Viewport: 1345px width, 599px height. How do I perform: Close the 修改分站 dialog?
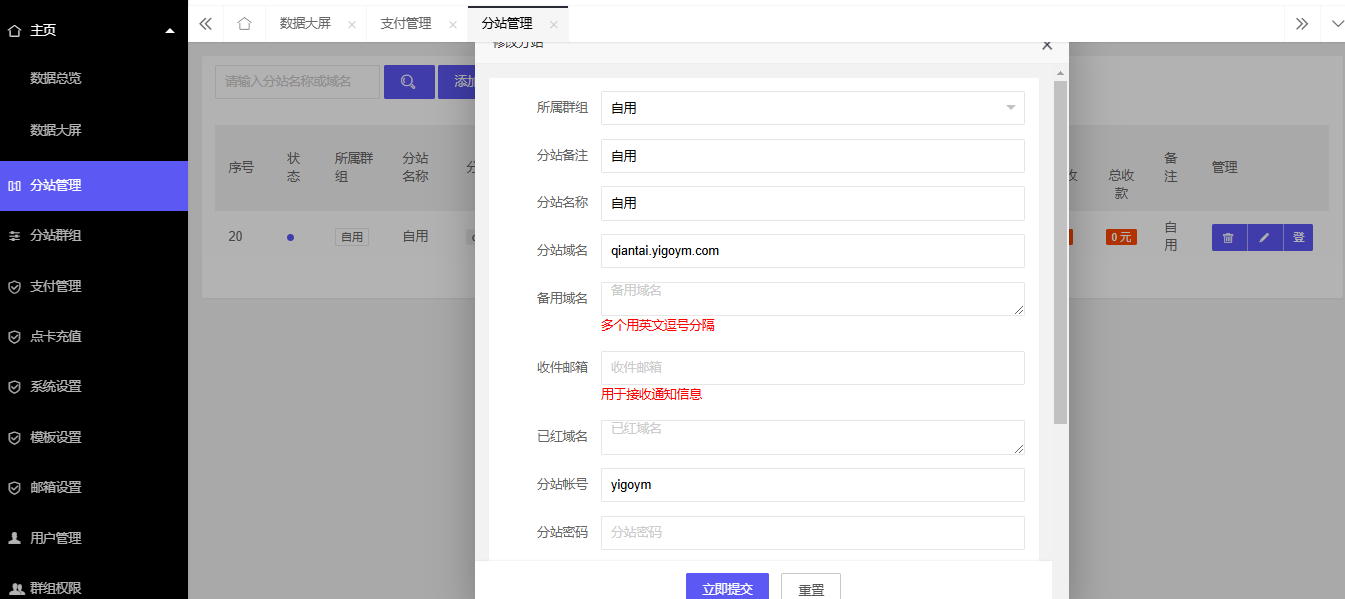(1046, 45)
